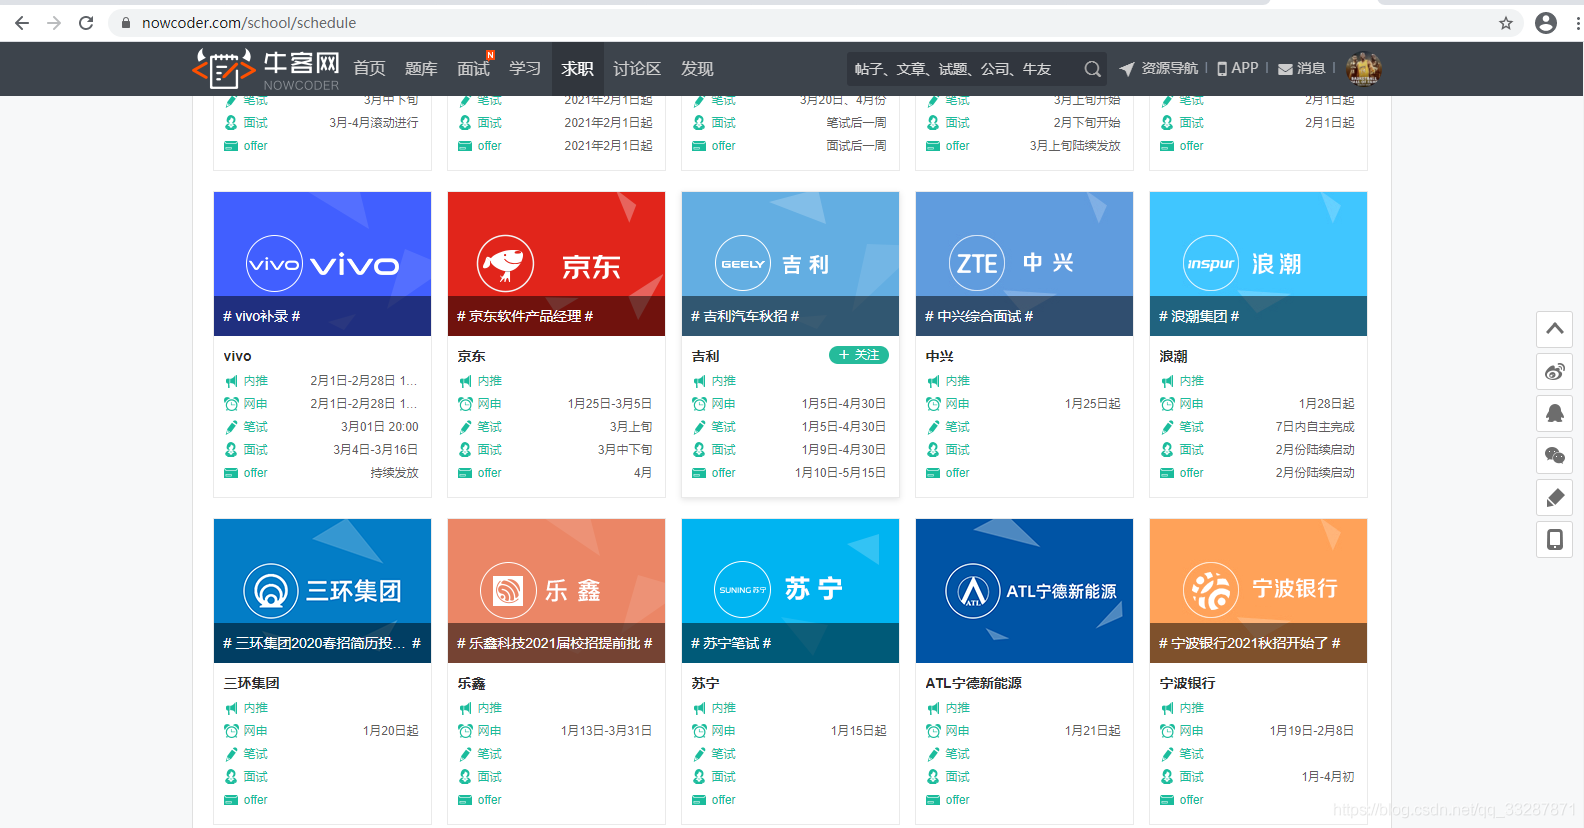
Task: Open the 面试 nav item
Action: click(473, 69)
